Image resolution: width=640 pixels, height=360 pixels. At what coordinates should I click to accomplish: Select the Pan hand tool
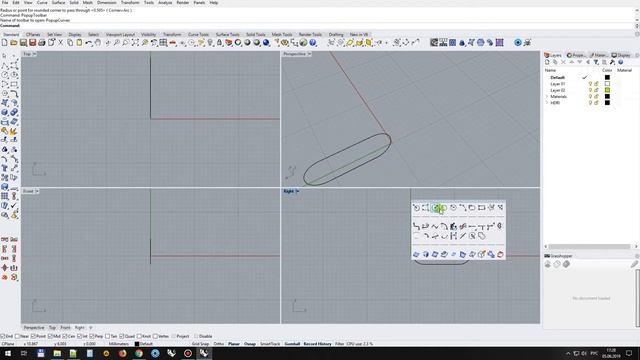[x=98, y=42]
